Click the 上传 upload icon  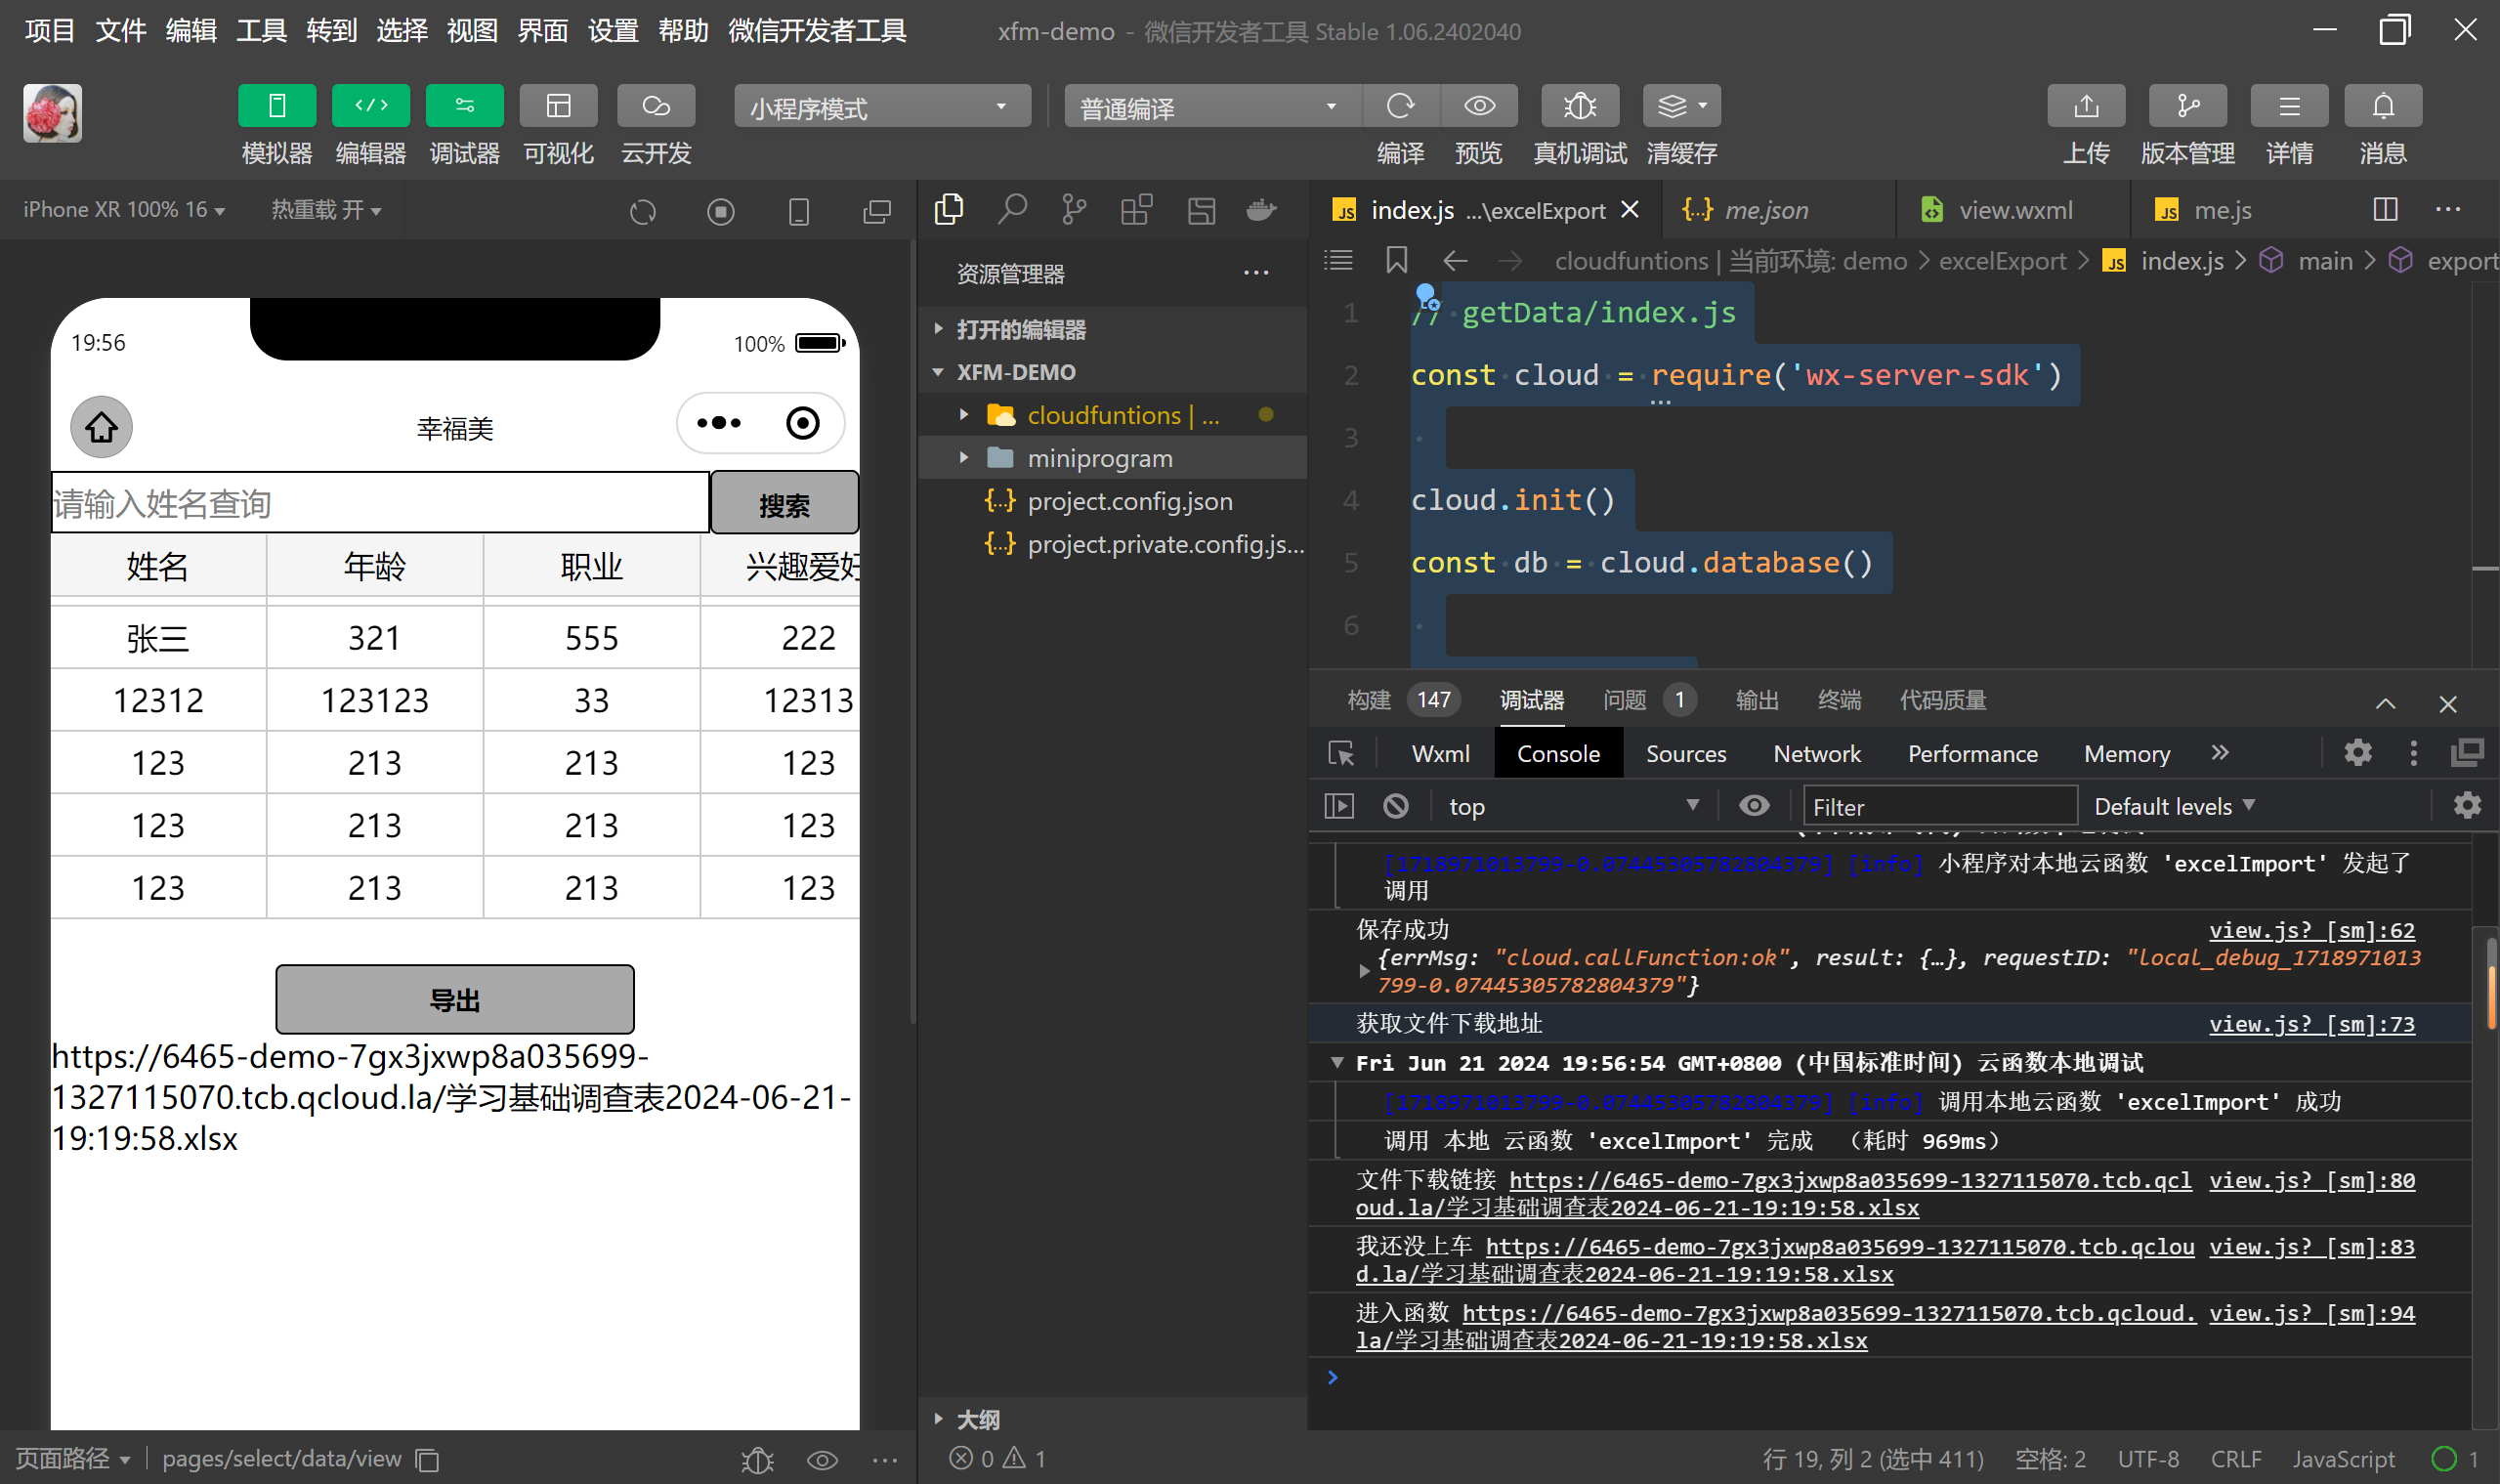(x=2085, y=106)
